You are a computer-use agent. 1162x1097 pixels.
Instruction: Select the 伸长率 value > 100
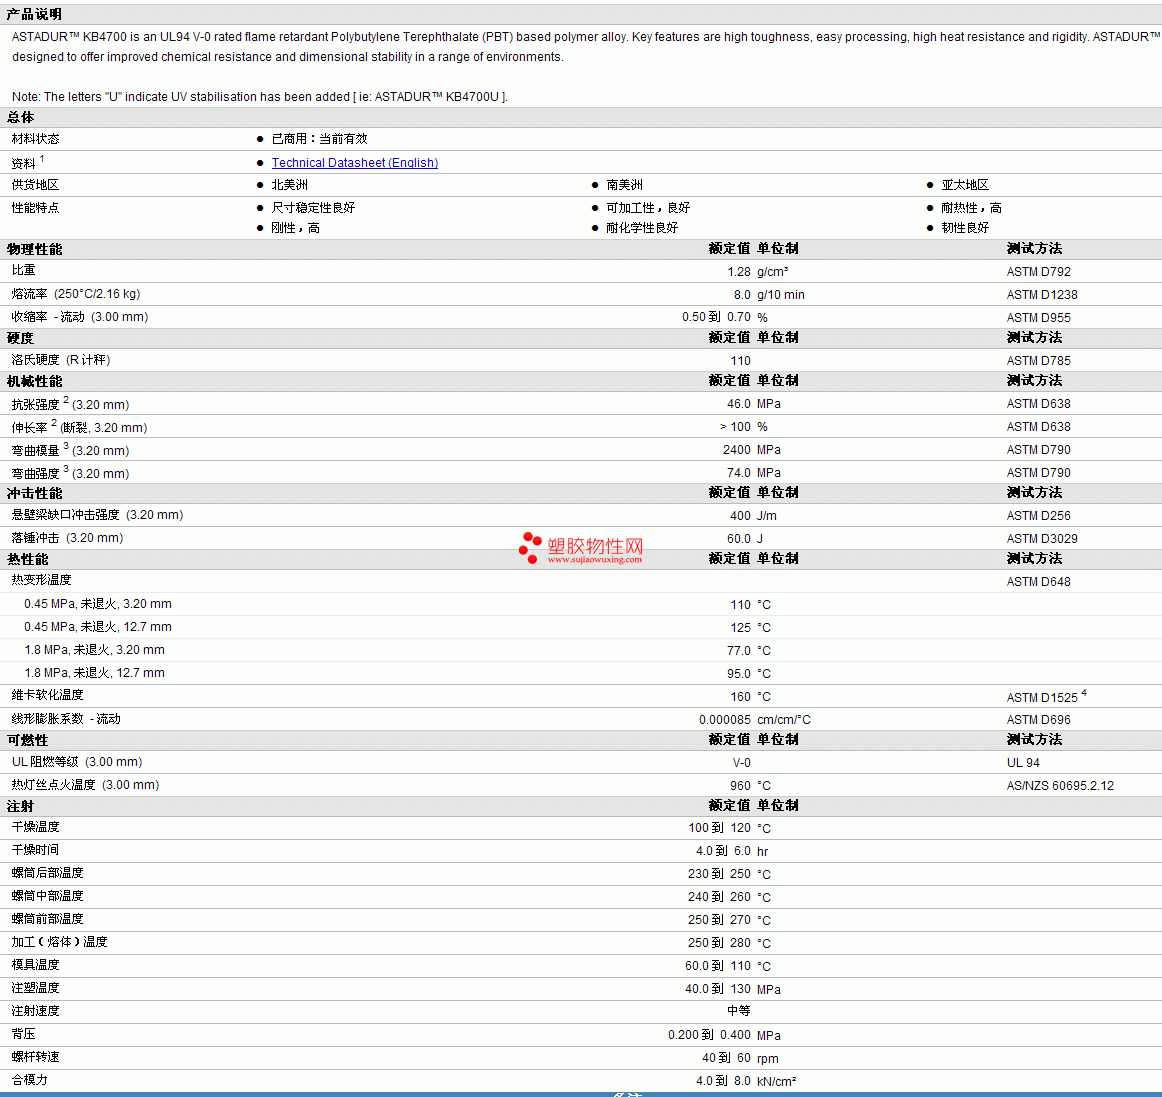point(734,427)
